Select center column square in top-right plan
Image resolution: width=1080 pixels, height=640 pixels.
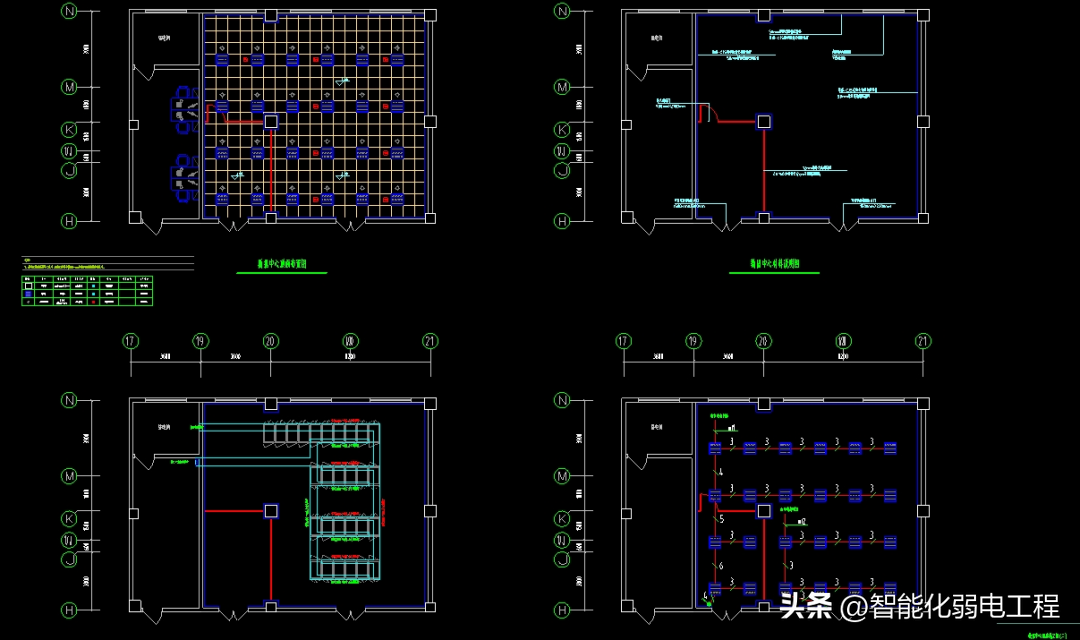[x=763, y=121]
